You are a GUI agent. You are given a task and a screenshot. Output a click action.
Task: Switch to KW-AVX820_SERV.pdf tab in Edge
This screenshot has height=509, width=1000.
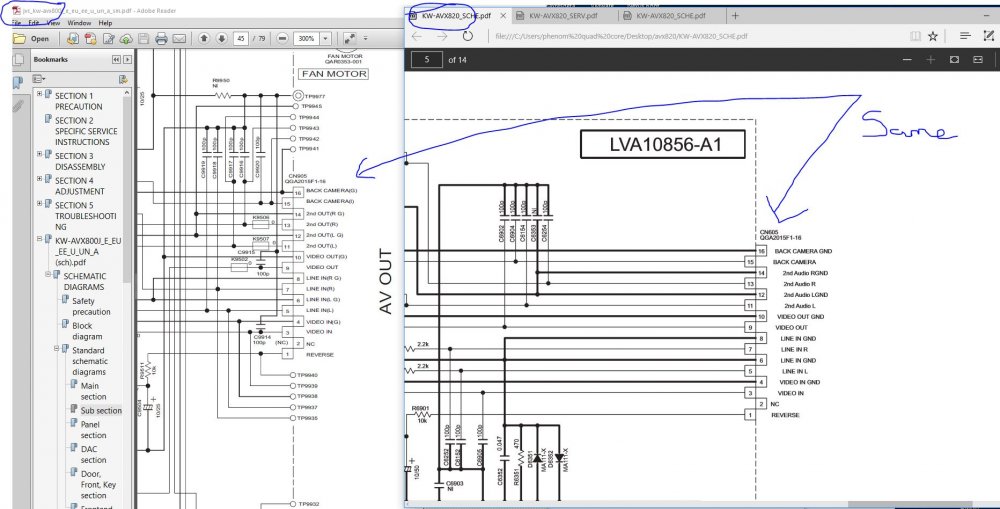coord(563,15)
